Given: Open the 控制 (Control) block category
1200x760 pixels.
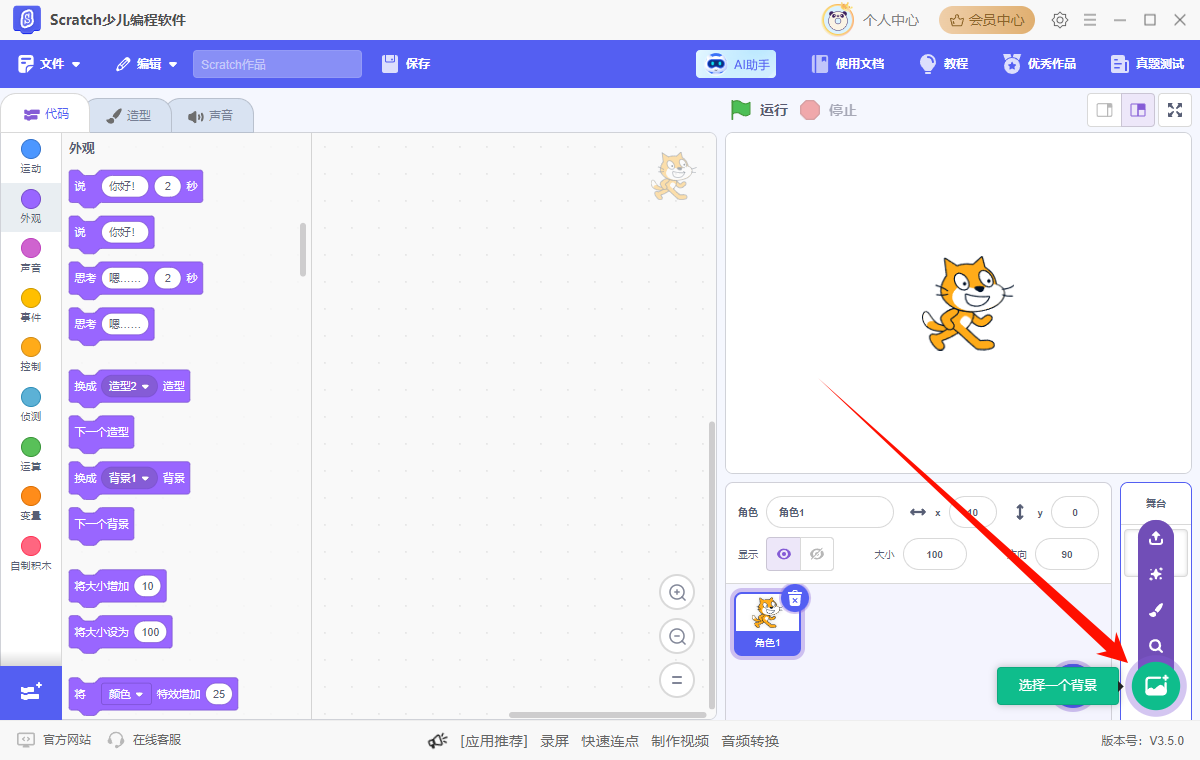Looking at the screenshot, I should [x=30, y=354].
